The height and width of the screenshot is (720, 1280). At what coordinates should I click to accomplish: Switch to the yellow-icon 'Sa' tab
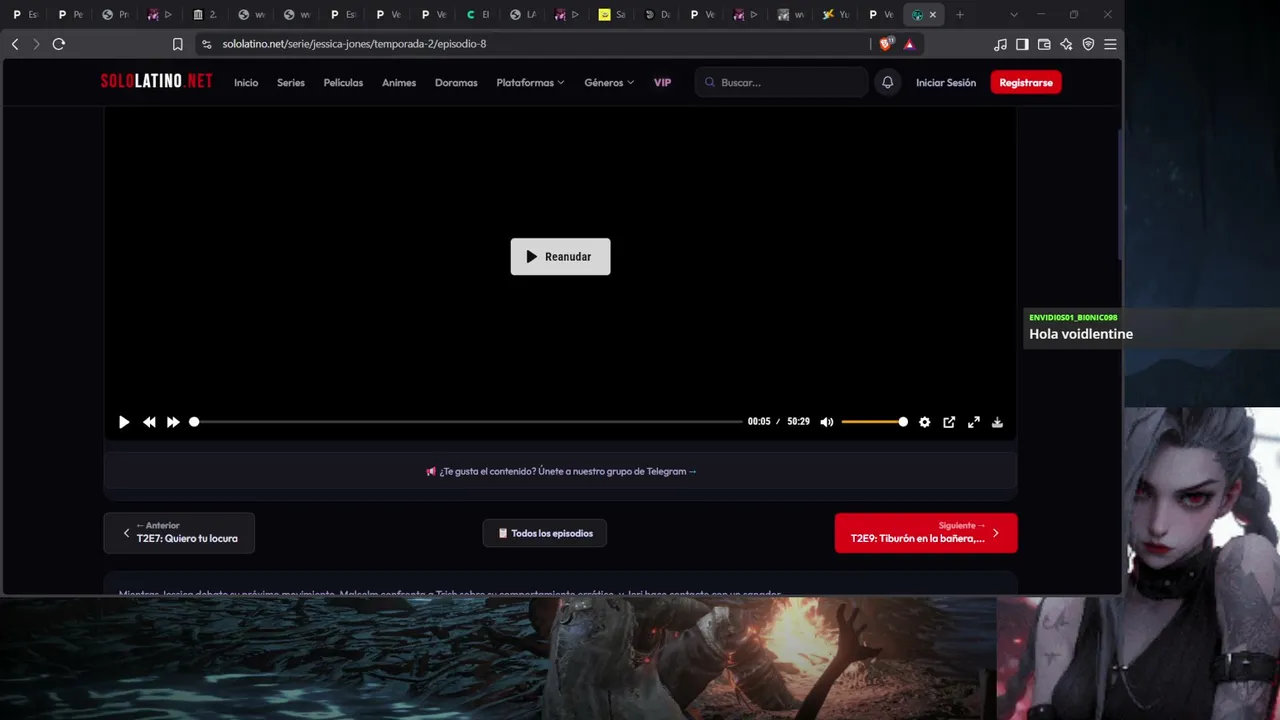[x=612, y=15]
